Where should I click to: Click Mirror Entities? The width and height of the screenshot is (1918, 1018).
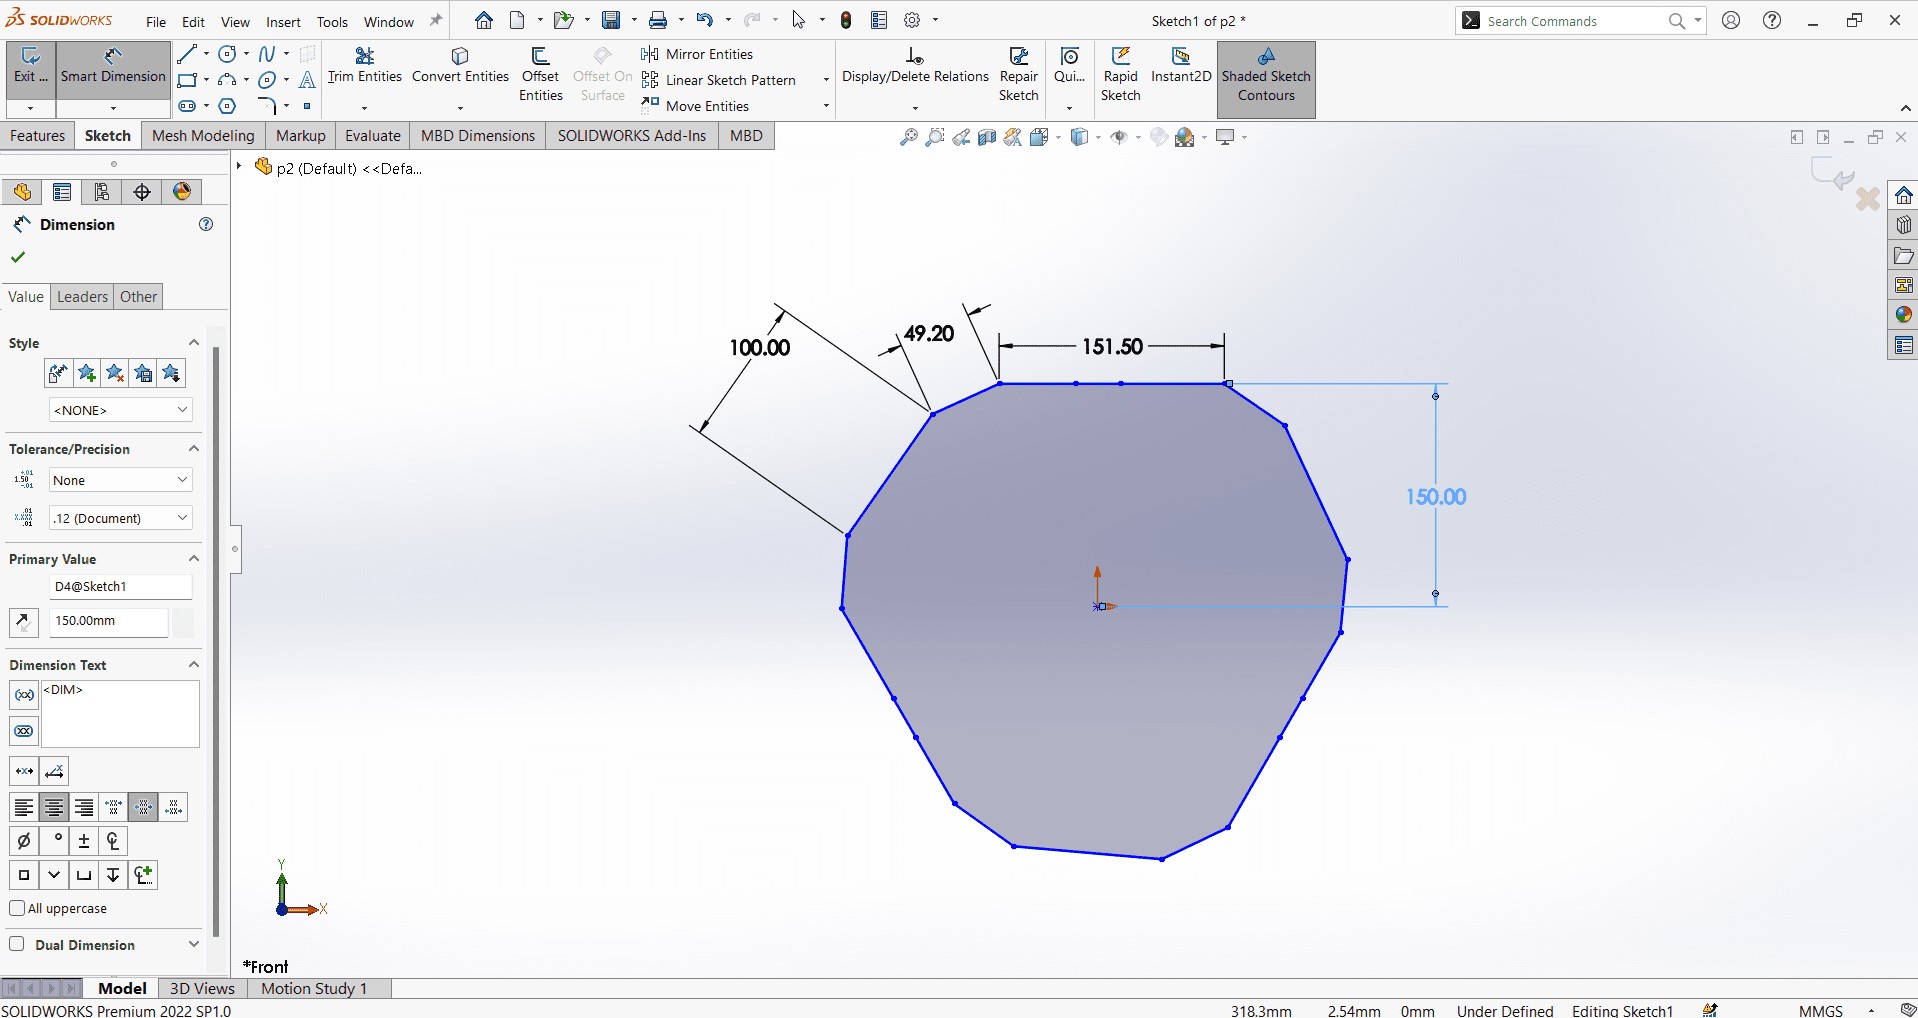tap(698, 54)
